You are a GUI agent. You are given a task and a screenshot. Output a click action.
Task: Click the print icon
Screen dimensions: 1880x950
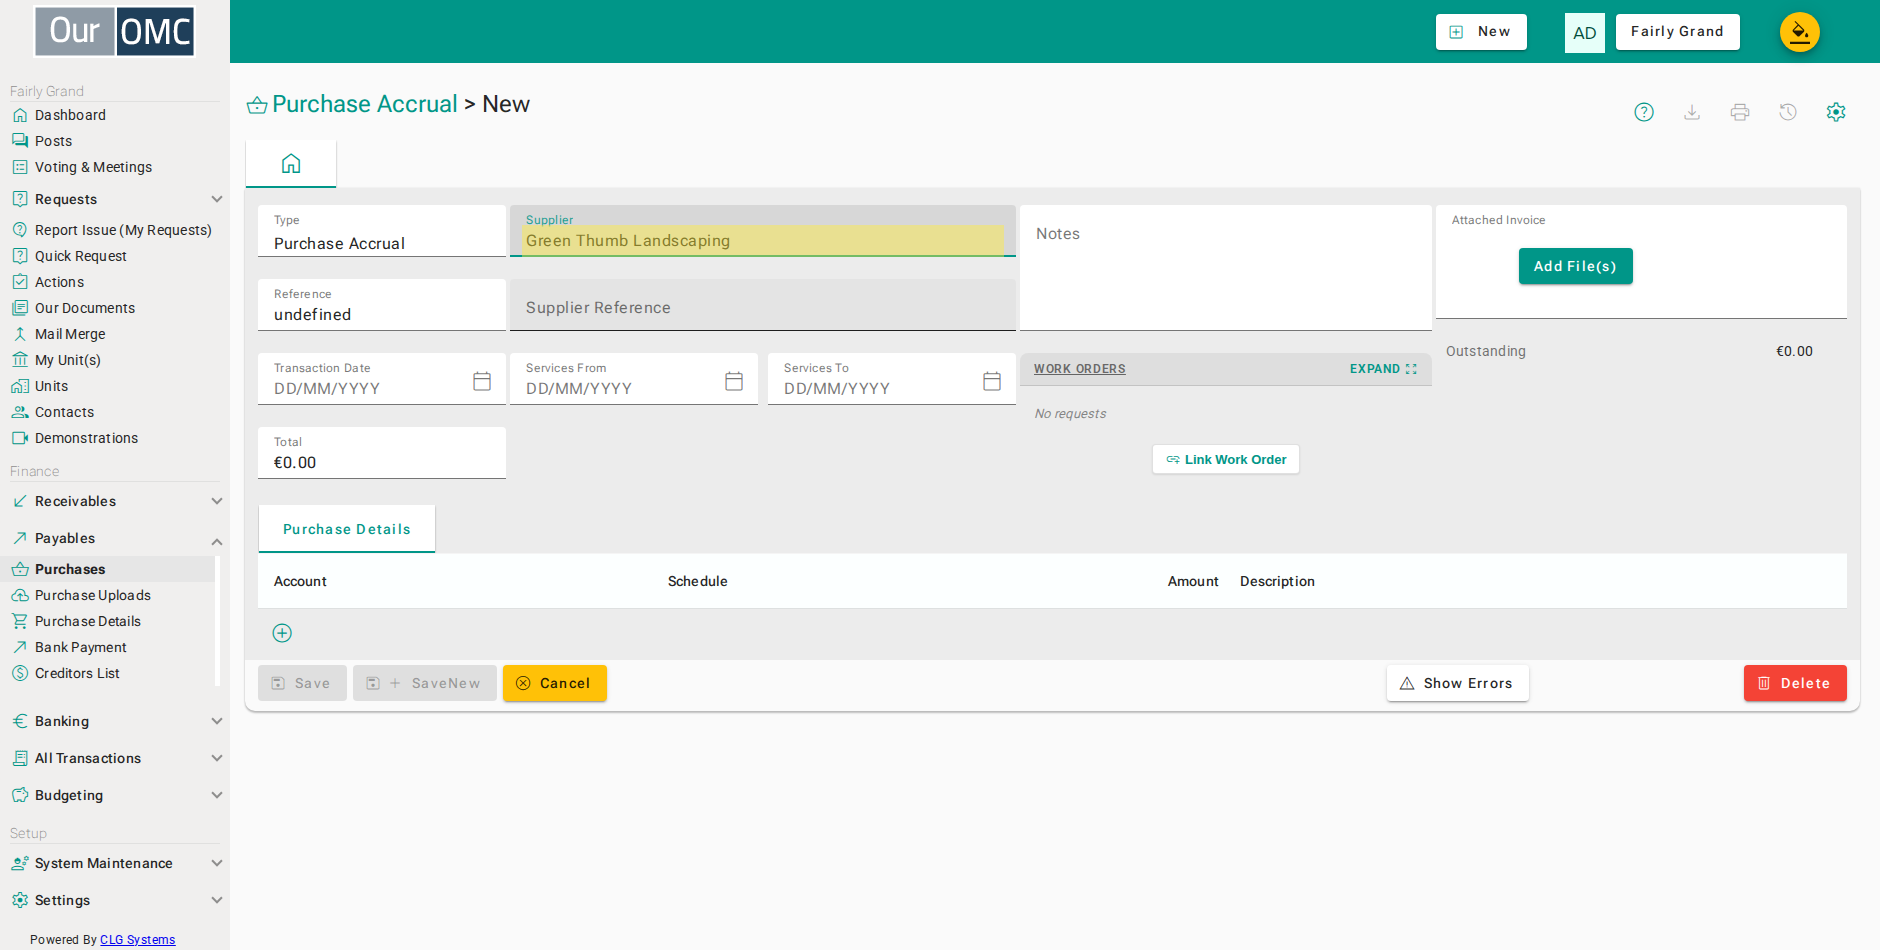tap(1740, 112)
